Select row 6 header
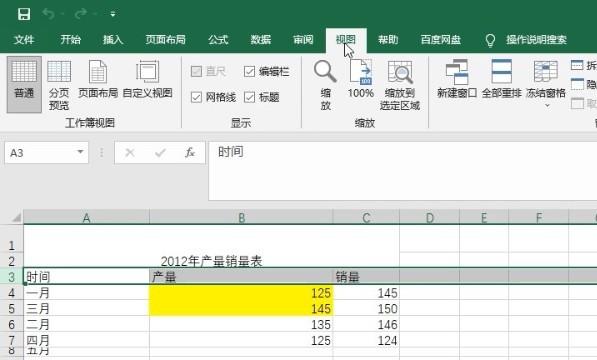The image size is (597, 360). pos(11,325)
